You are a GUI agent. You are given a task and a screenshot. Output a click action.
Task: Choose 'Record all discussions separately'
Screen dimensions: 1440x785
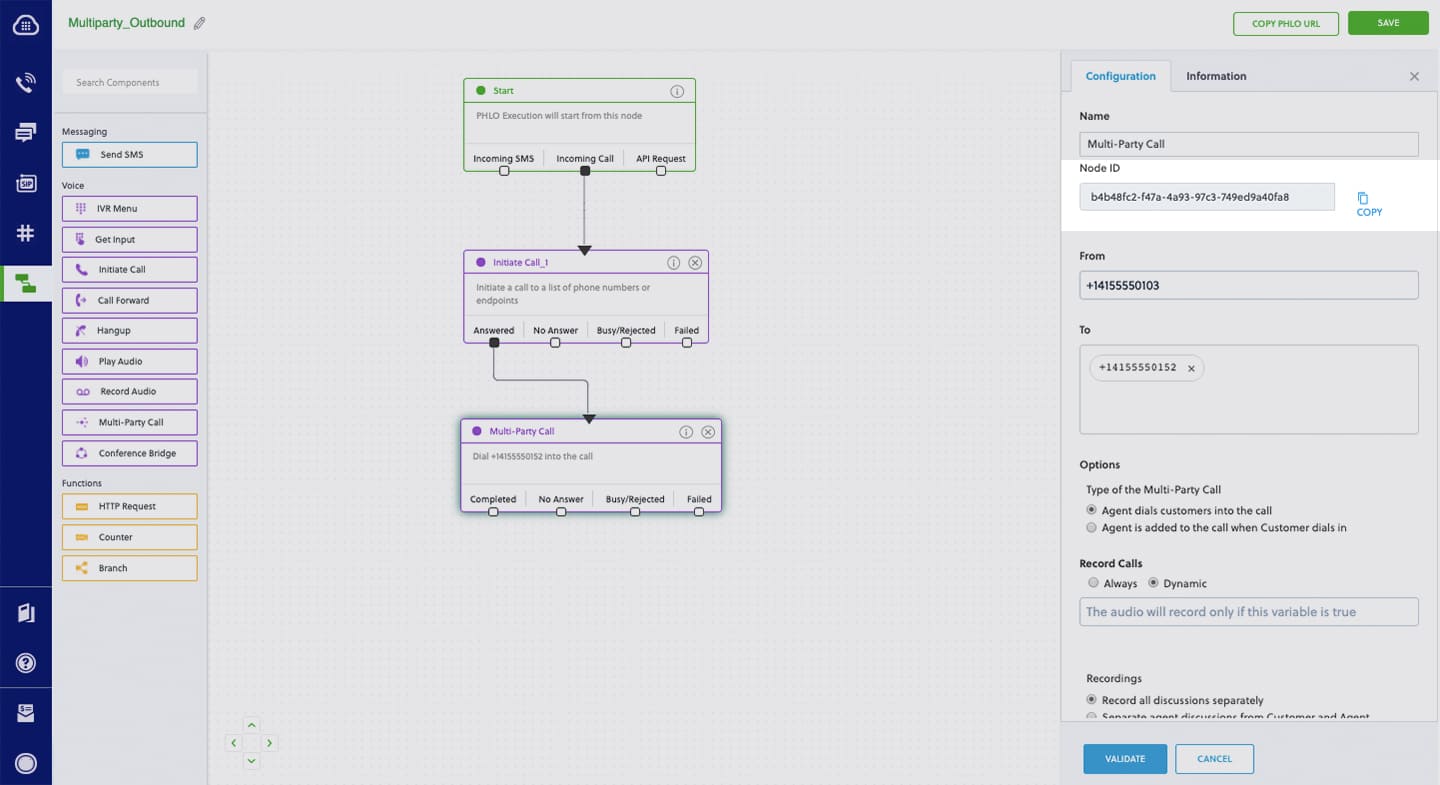pos(1091,700)
